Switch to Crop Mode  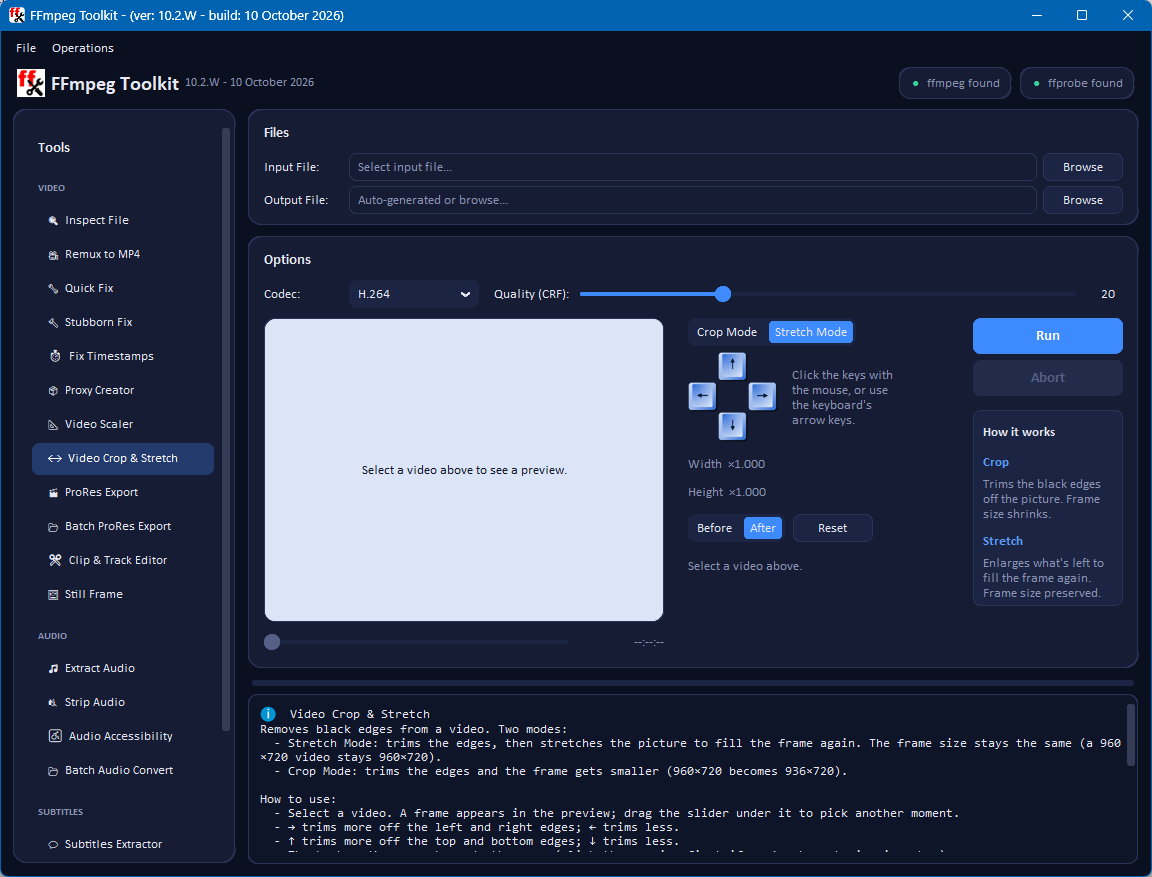pyautogui.click(x=727, y=332)
